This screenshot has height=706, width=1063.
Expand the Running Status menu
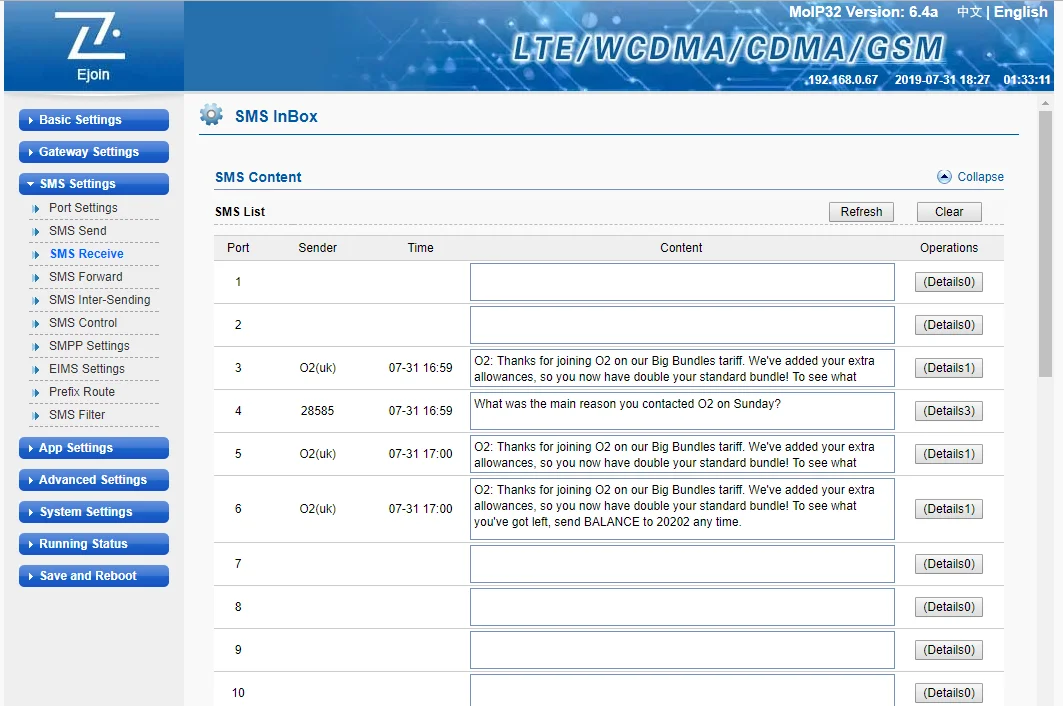coord(94,543)
